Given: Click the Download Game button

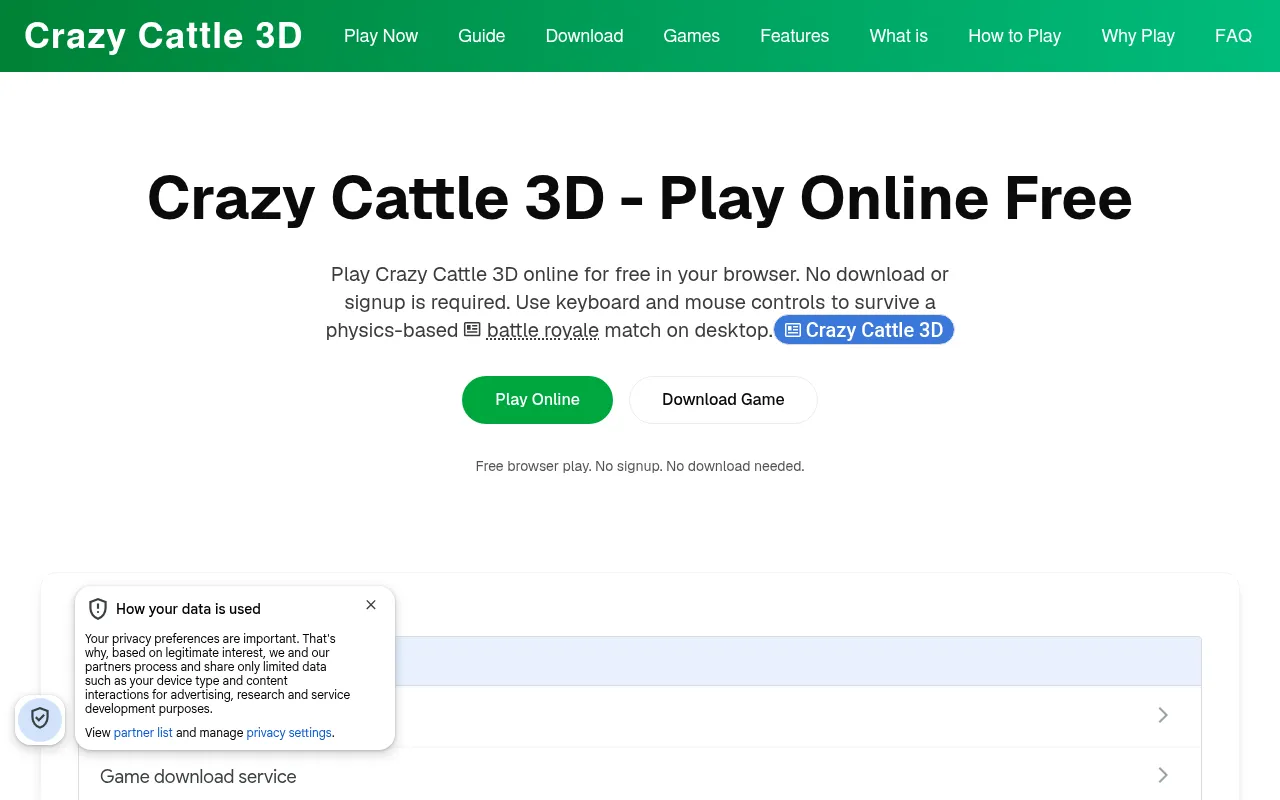Looking at the screenshot, I should [x=723, y=400].
